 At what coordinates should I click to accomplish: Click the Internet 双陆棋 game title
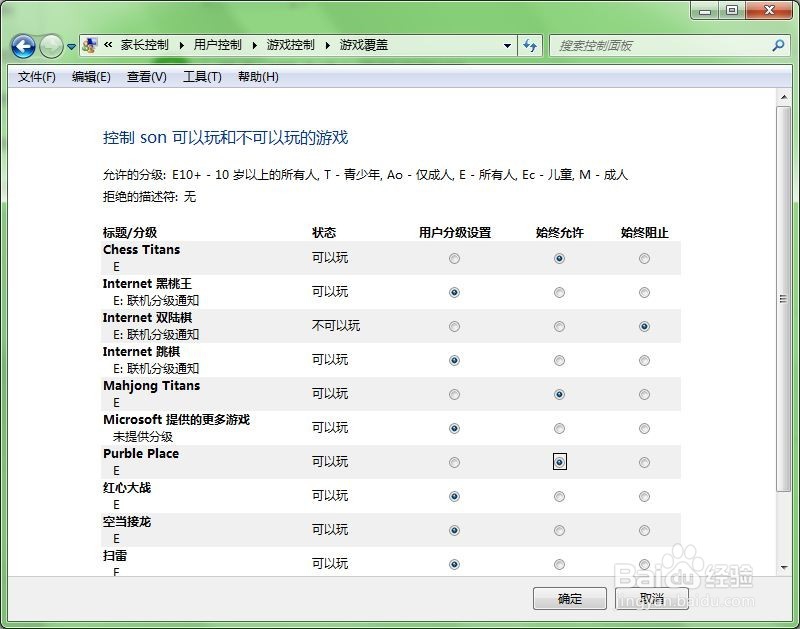(147, 318)
